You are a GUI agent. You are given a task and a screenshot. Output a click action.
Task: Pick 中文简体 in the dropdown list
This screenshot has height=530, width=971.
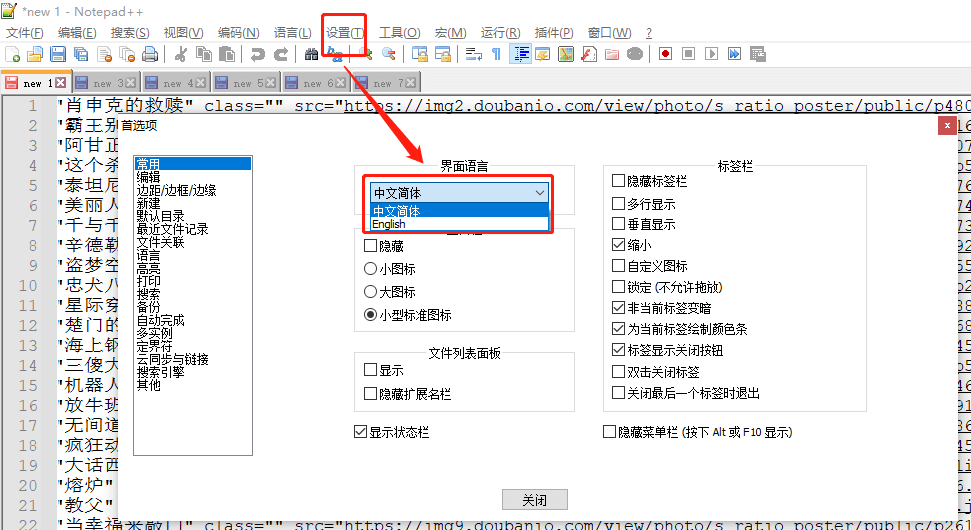[459, 211]
